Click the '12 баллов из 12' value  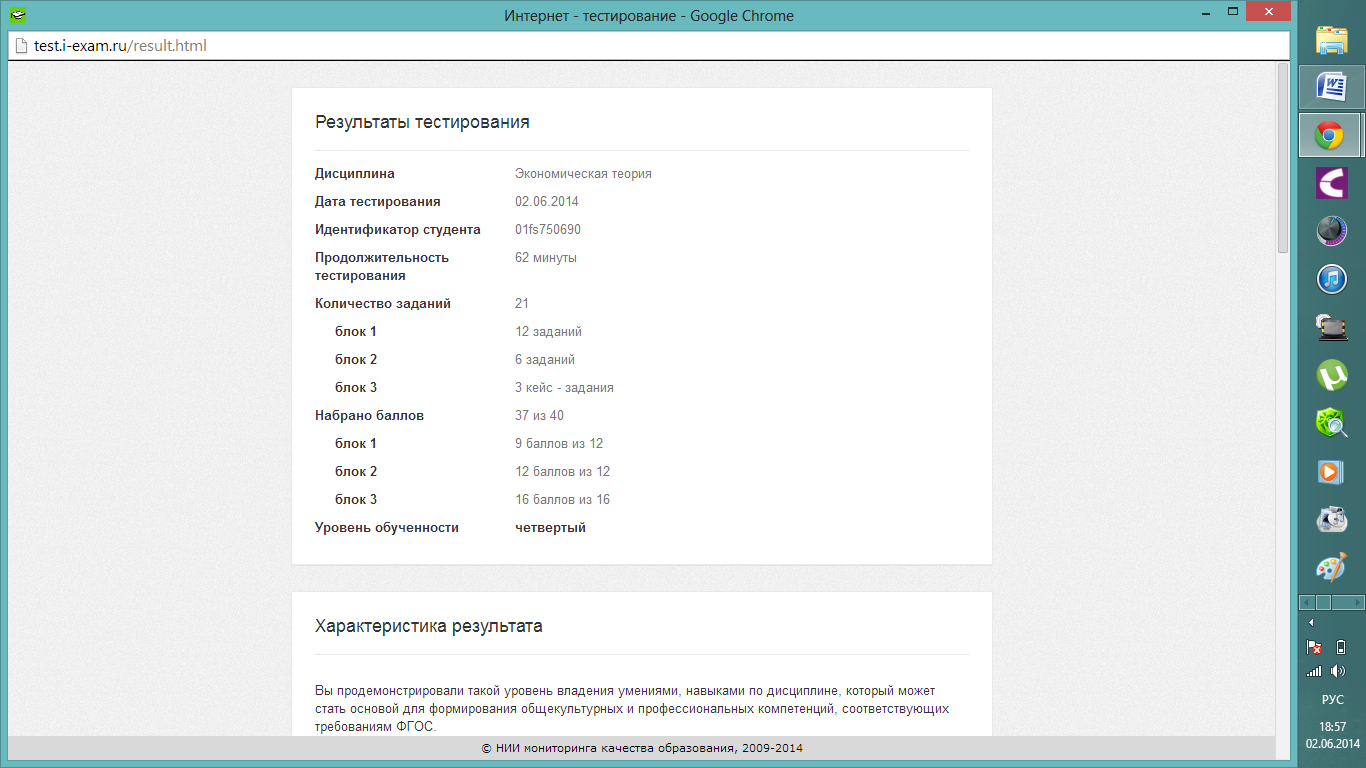click(562, 472)
